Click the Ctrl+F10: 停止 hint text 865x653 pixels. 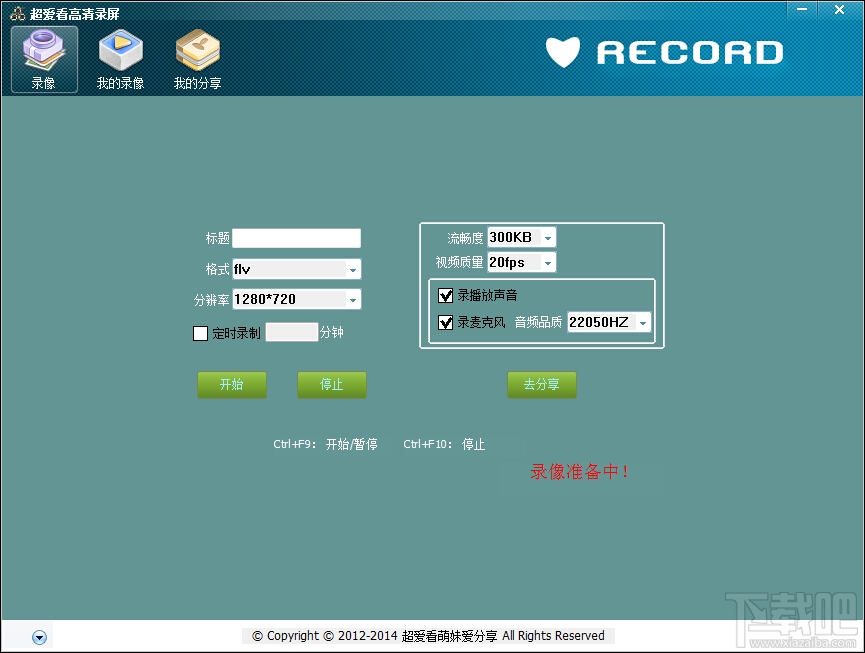[444, 444]
